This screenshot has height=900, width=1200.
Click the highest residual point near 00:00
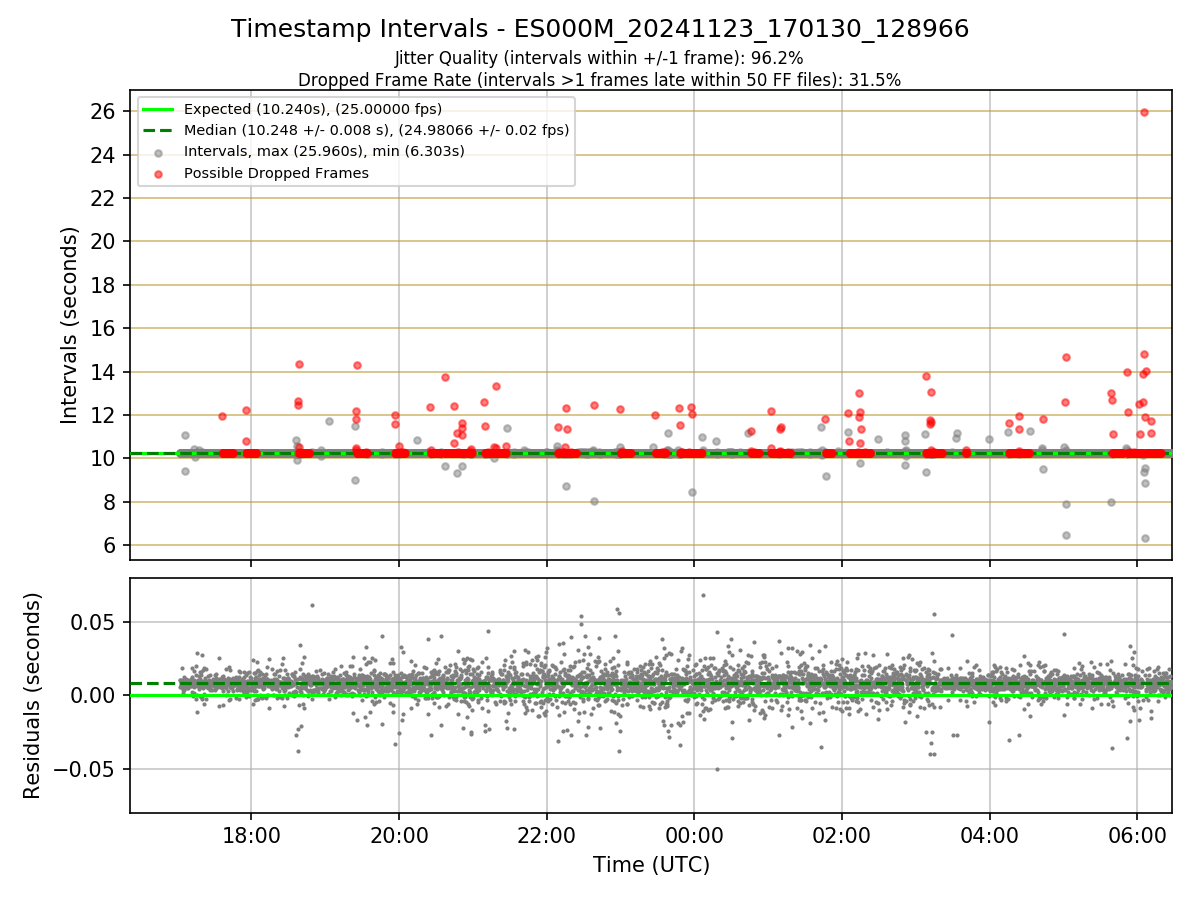click(703, 595)
